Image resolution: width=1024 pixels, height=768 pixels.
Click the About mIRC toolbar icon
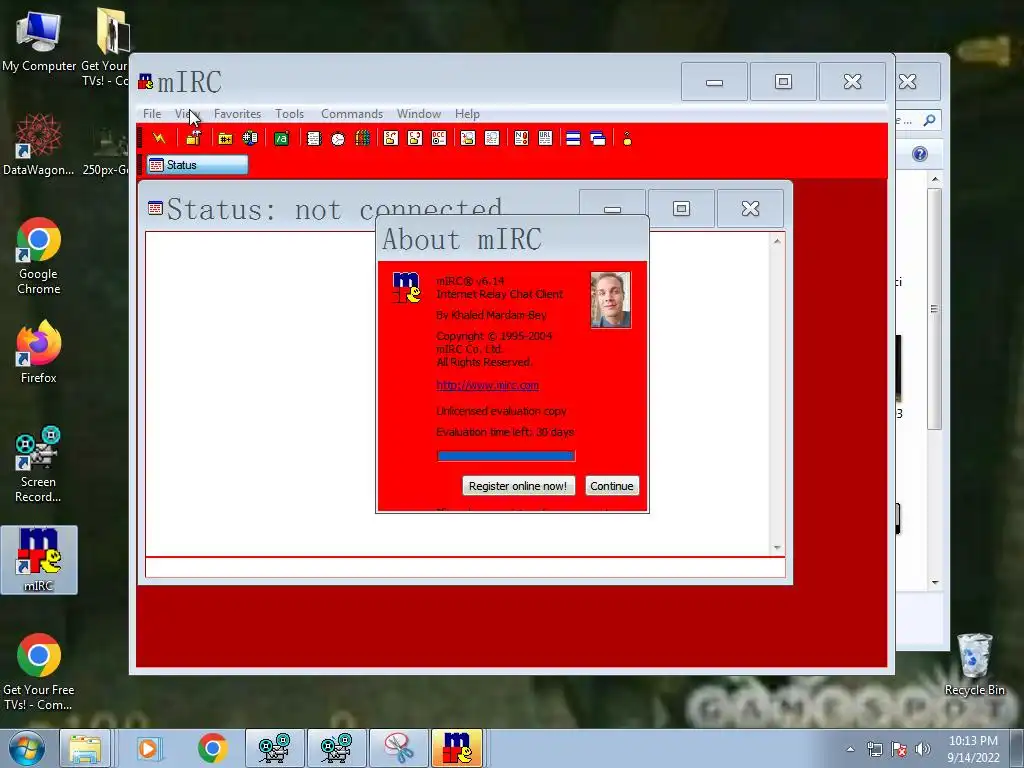coord(627,138)
